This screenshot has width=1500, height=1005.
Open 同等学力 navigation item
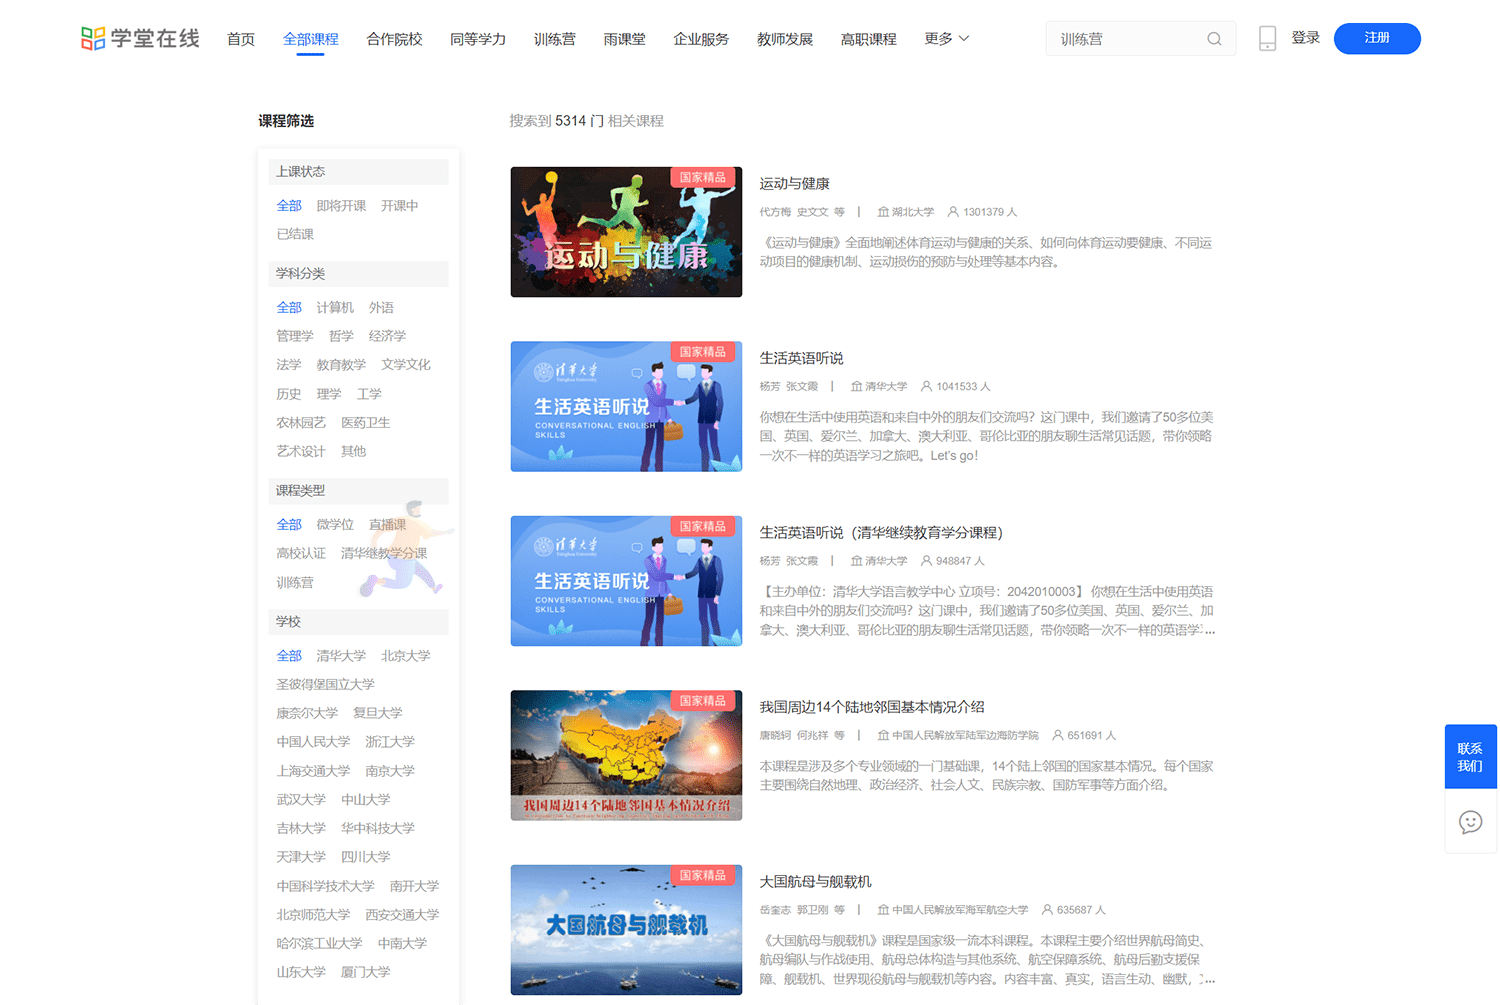pyautogui.click(x=478, y=39)
